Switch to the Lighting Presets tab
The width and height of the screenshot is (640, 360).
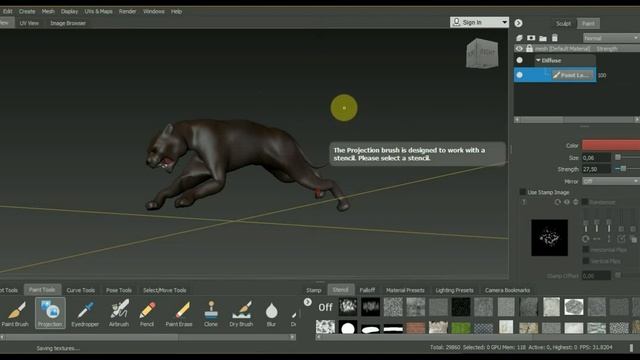point(454,290)
